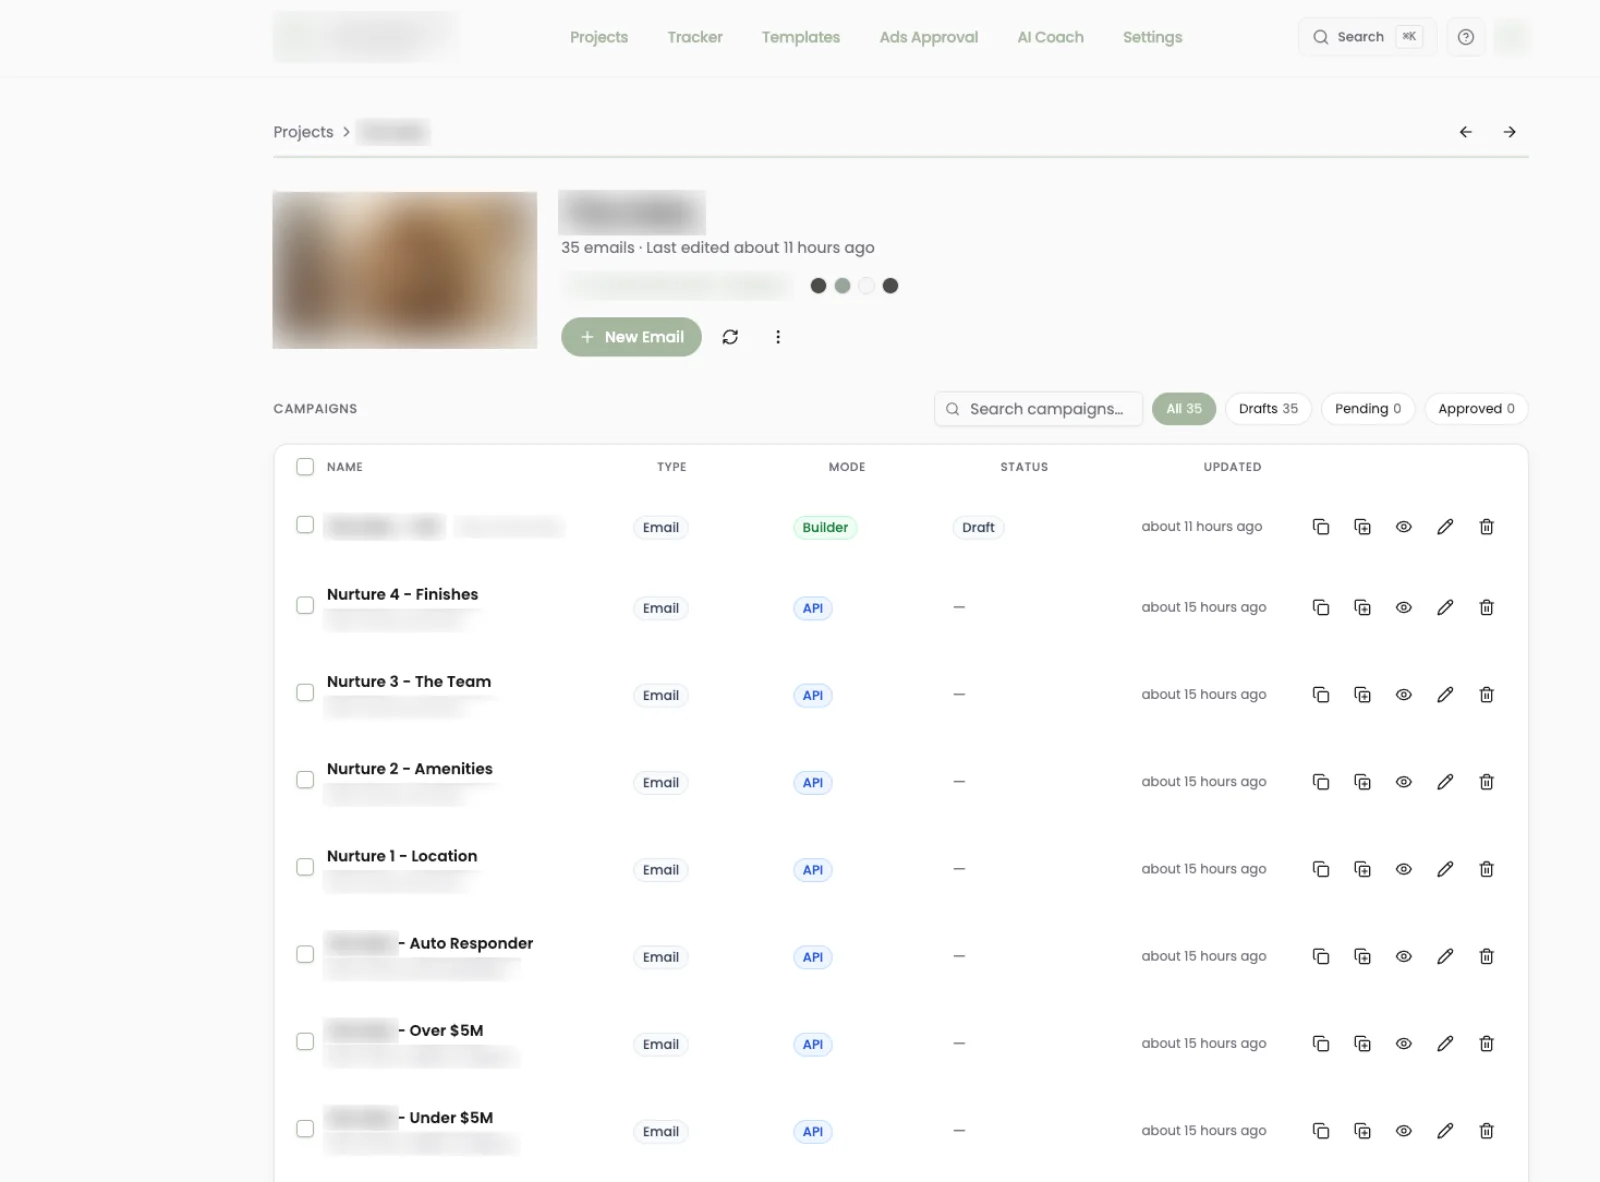This screenshot has height=1182, width=1600.
Task: Show Pending 0 campaigns
Action: (x=1368, y=409)
